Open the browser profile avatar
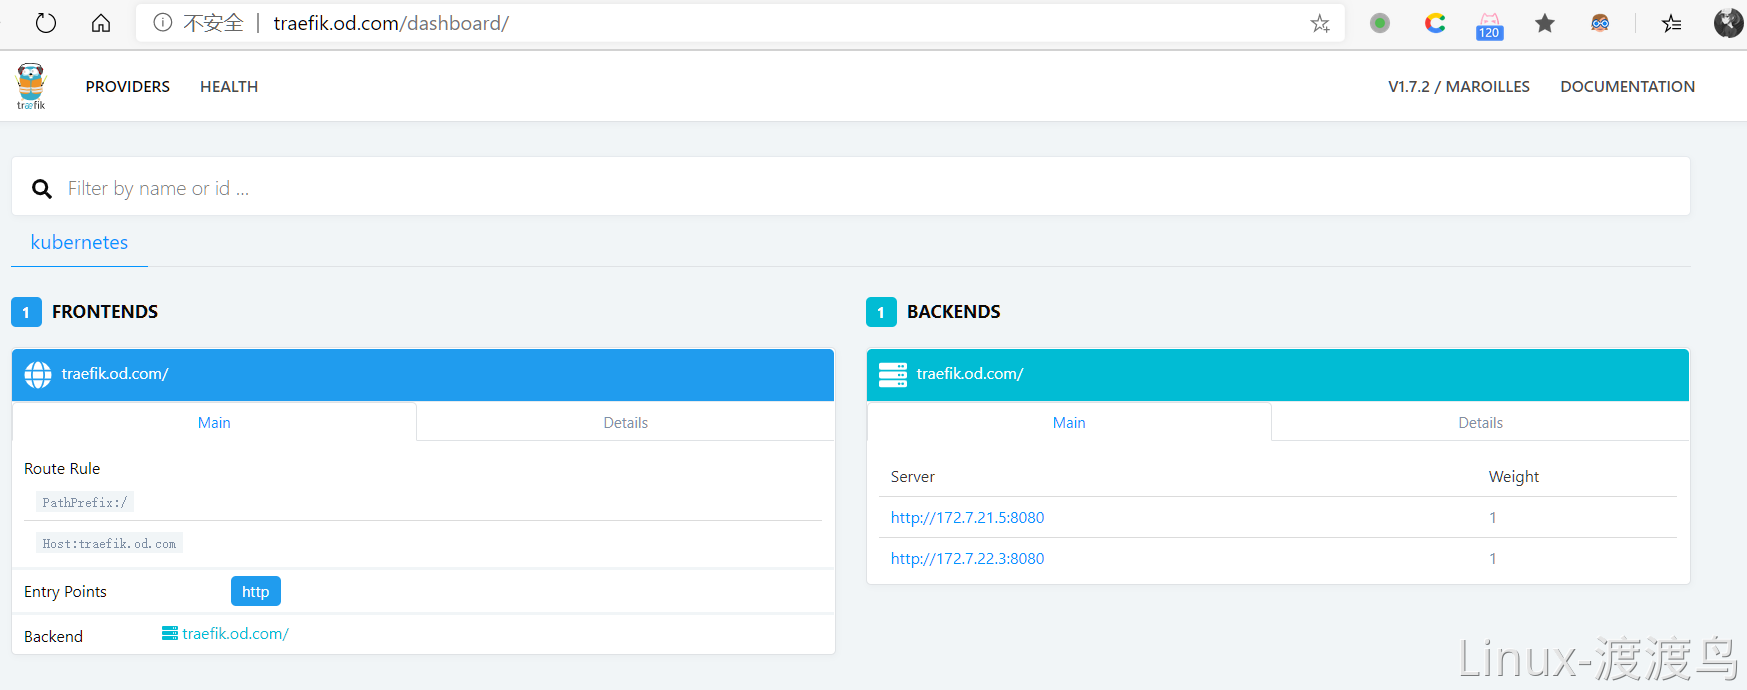1747x690 pixels. coord(1729,23)
